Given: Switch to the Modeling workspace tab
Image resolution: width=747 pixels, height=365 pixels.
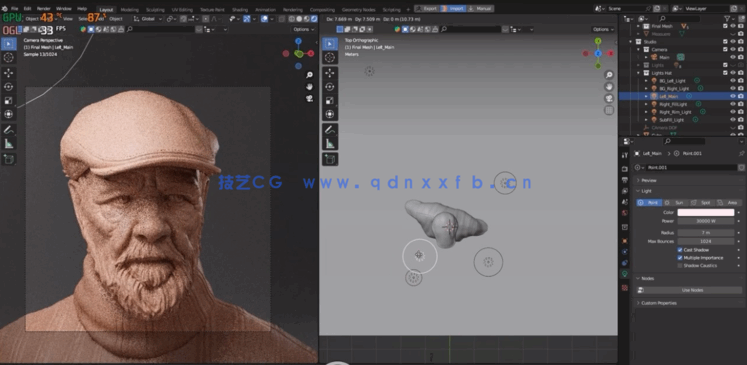Looking at the screenshot, I should (130, 10).
